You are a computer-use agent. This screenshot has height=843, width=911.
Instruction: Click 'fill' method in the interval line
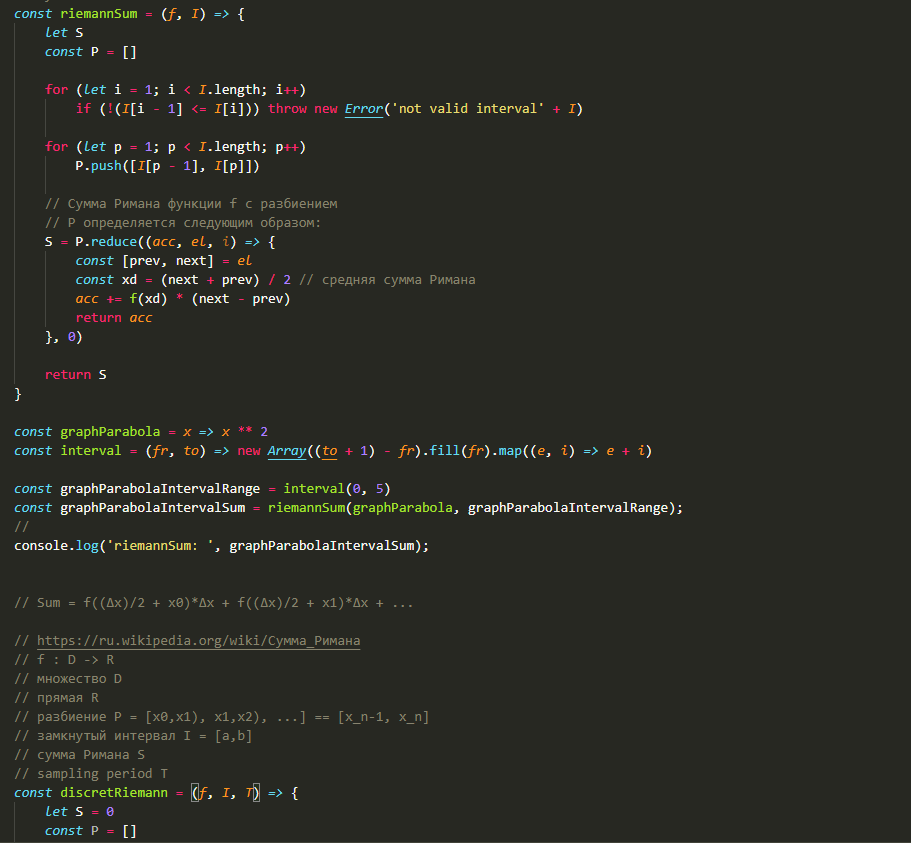tap(444, 451)
